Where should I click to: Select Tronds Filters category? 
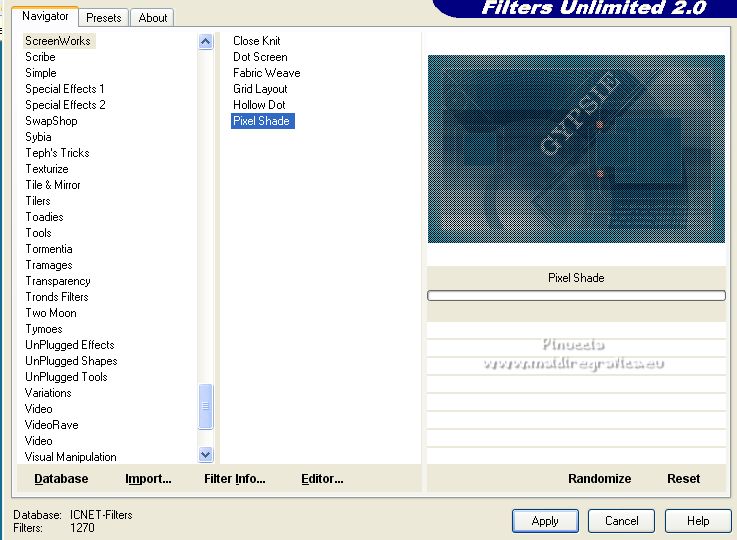tap(57, 297)
